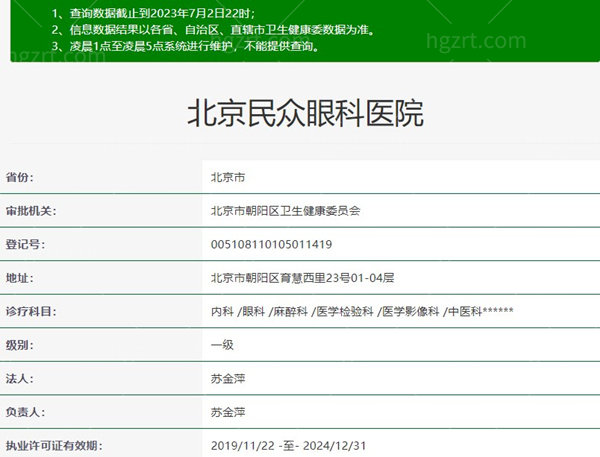
Task: Select the 省份 label
Action: (20, 177)
